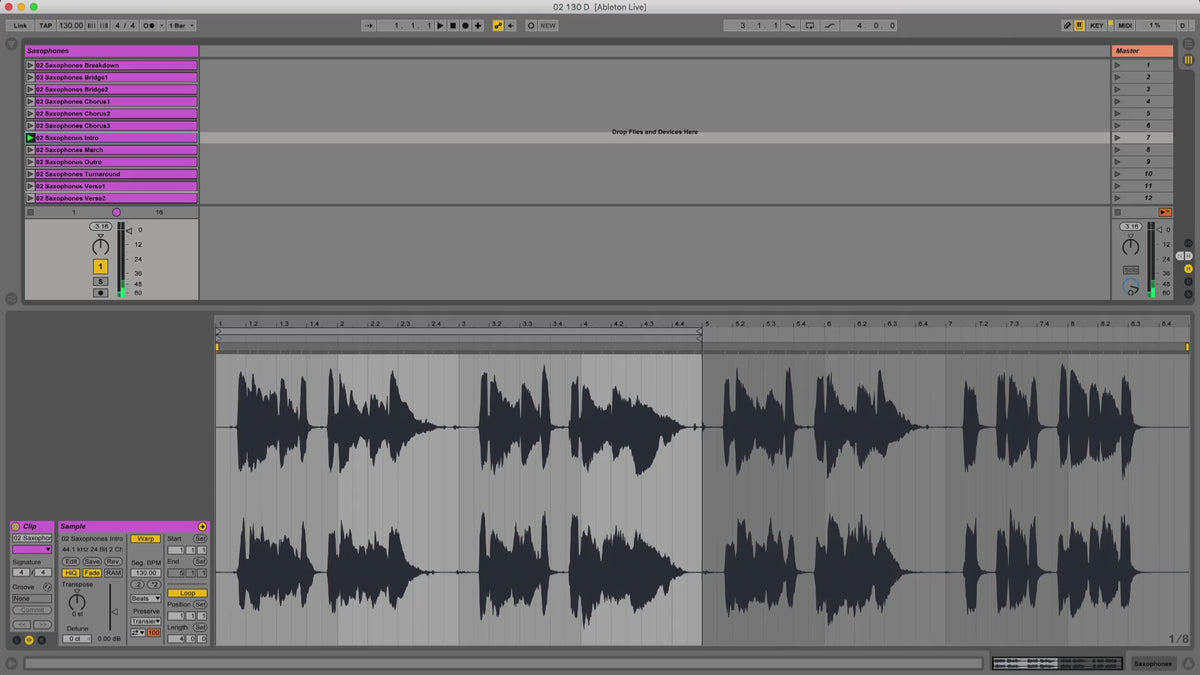
Task: Solo the Saxophones track
Action: click(100, 281)
